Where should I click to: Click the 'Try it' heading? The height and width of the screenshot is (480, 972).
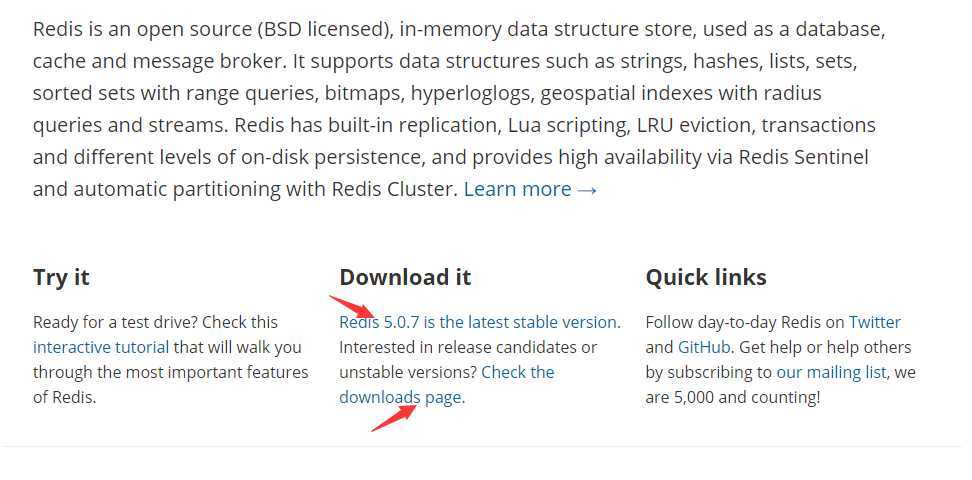(x=61, y=277)
